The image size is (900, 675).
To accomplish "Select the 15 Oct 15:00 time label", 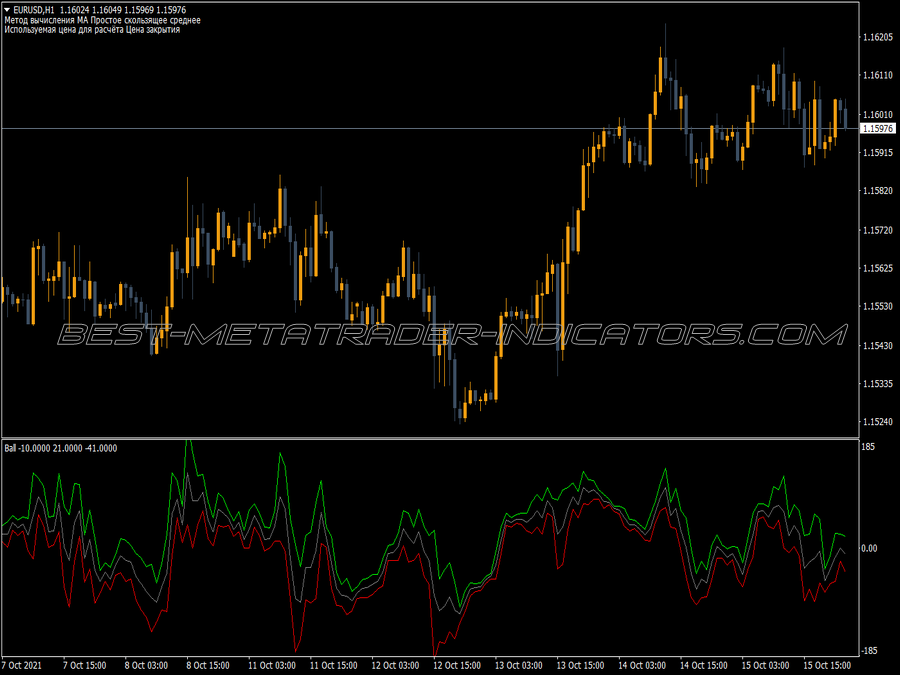I will point(827,665).
